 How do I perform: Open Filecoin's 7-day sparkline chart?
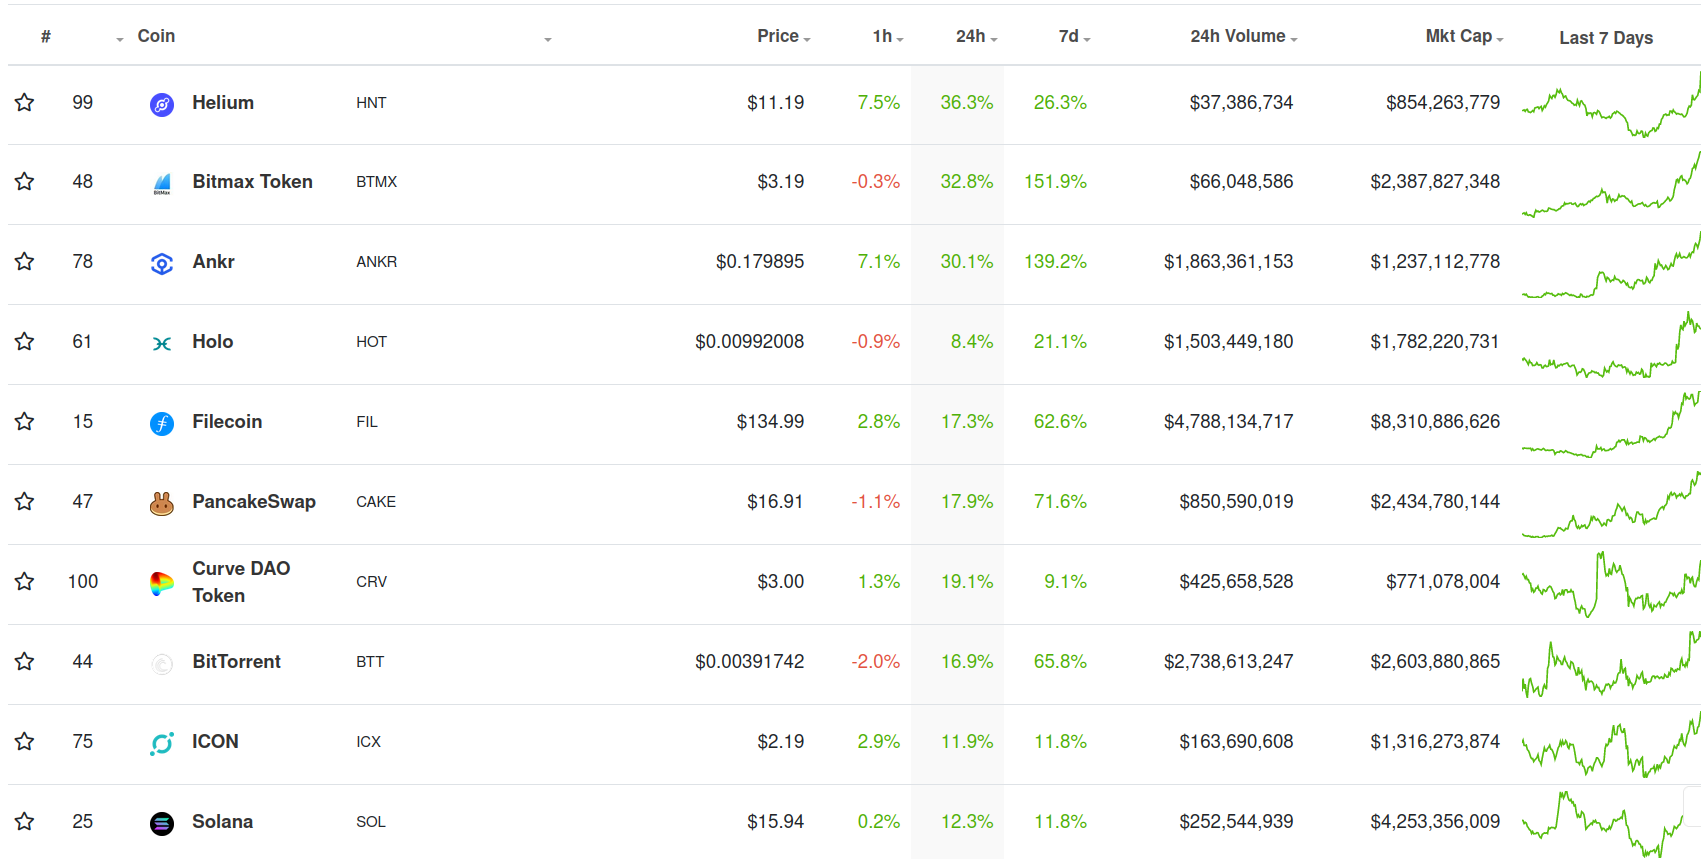tap(1611, 423)
